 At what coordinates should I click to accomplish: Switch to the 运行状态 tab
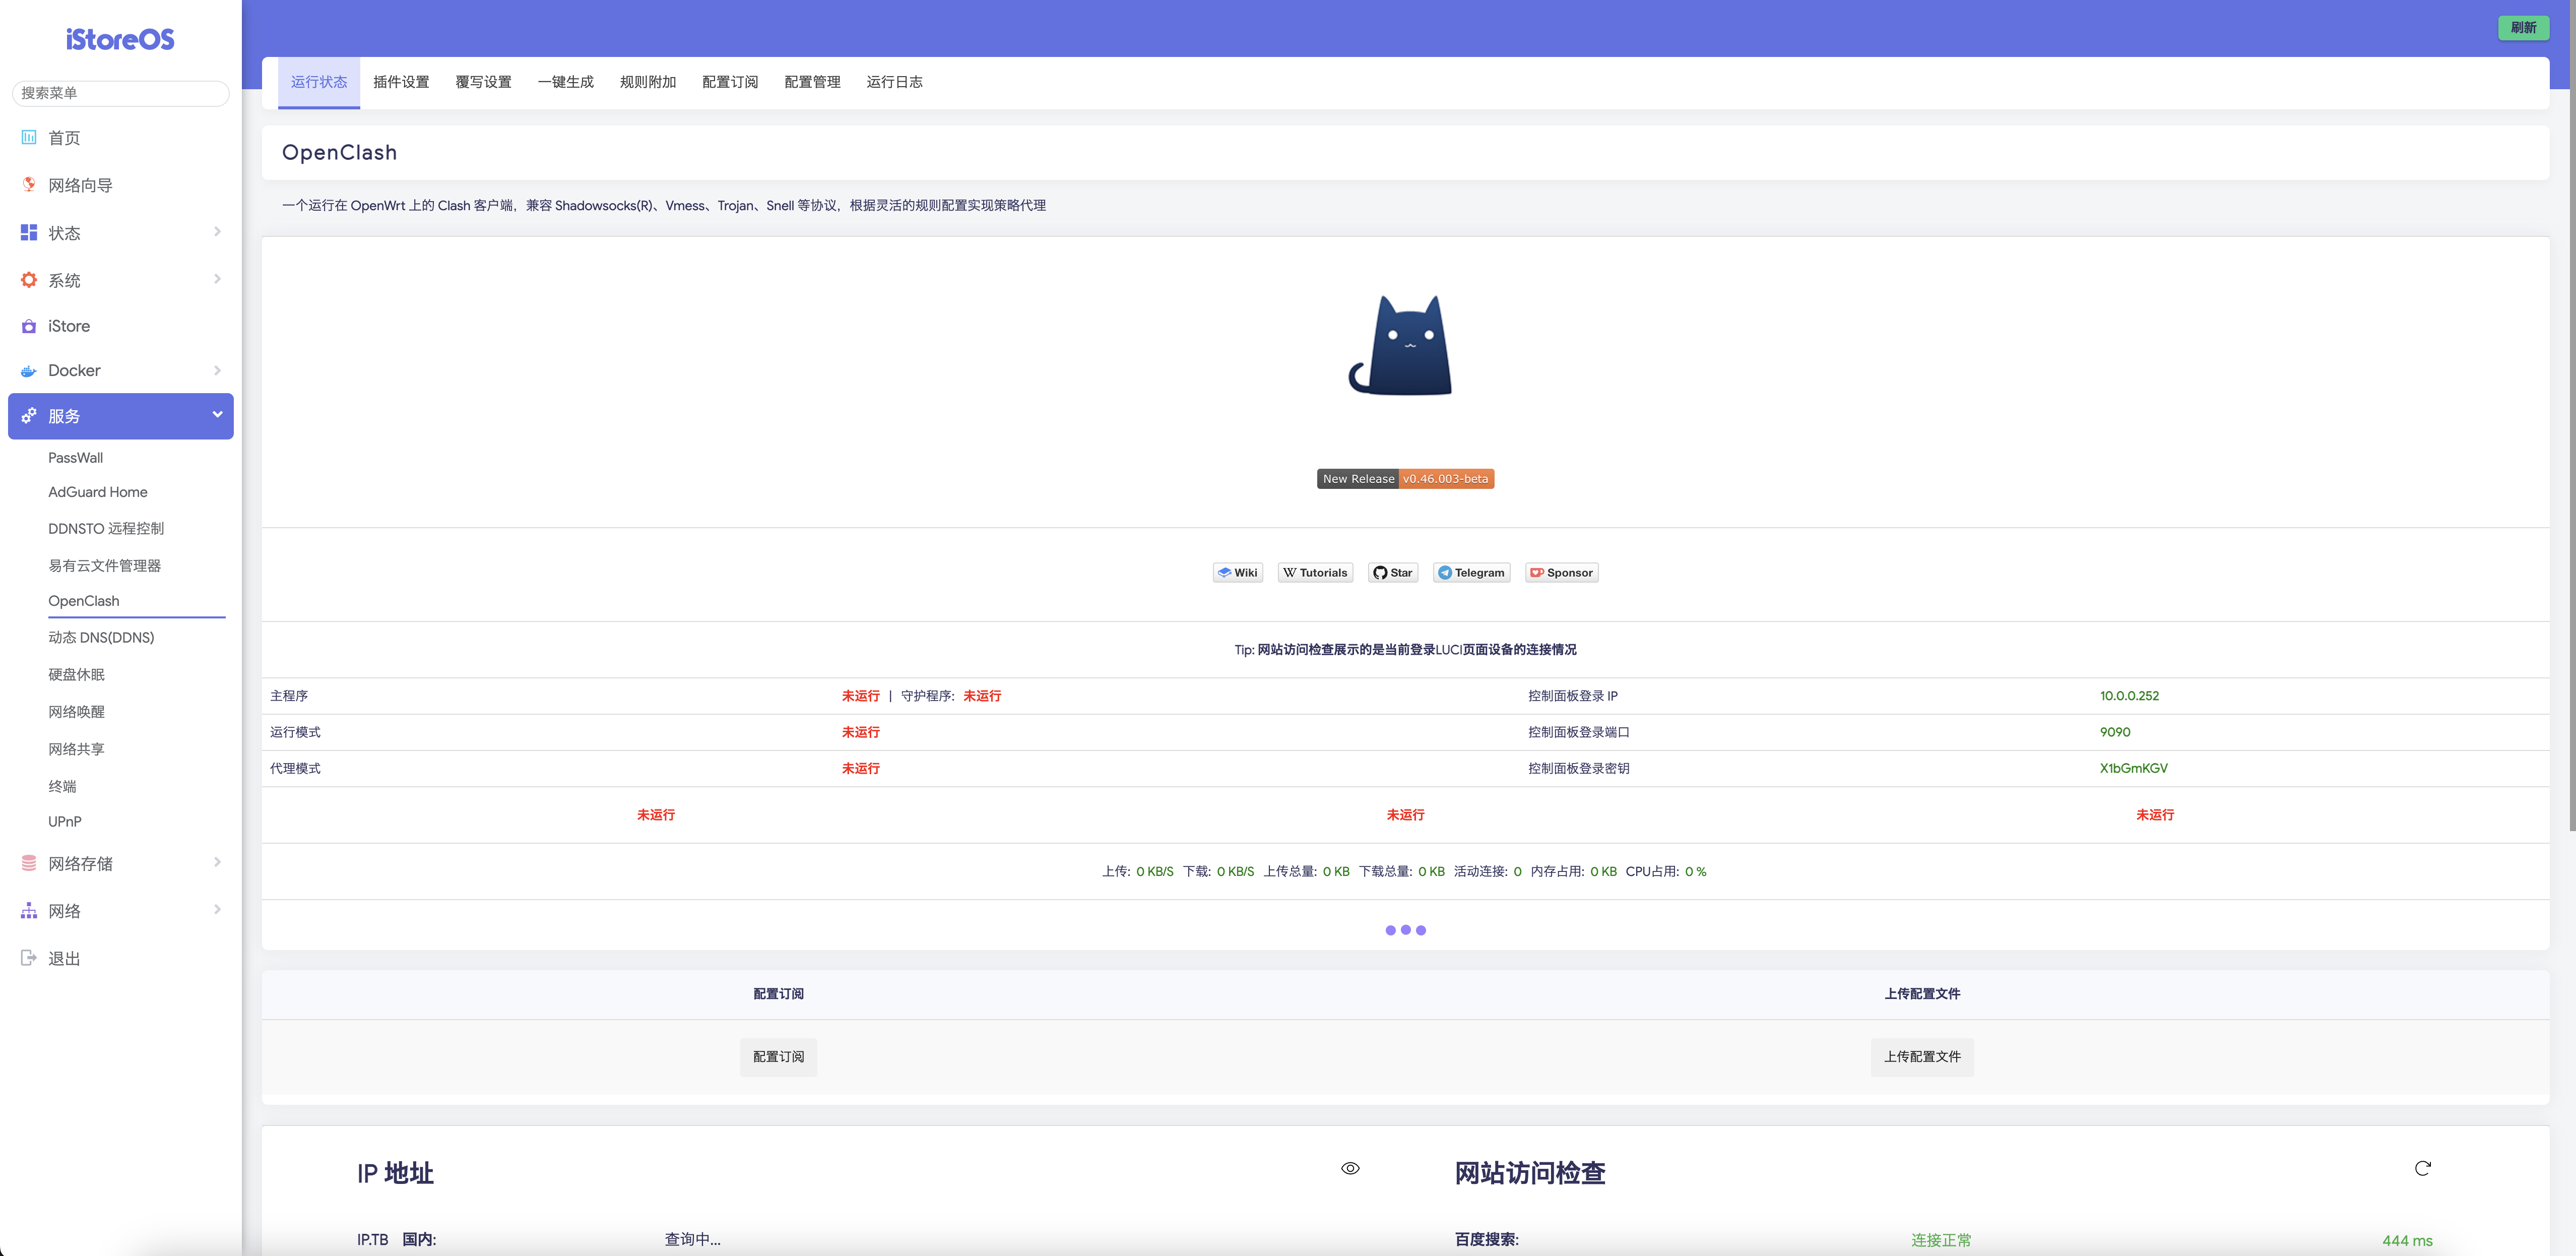click(x=319, y=82)
